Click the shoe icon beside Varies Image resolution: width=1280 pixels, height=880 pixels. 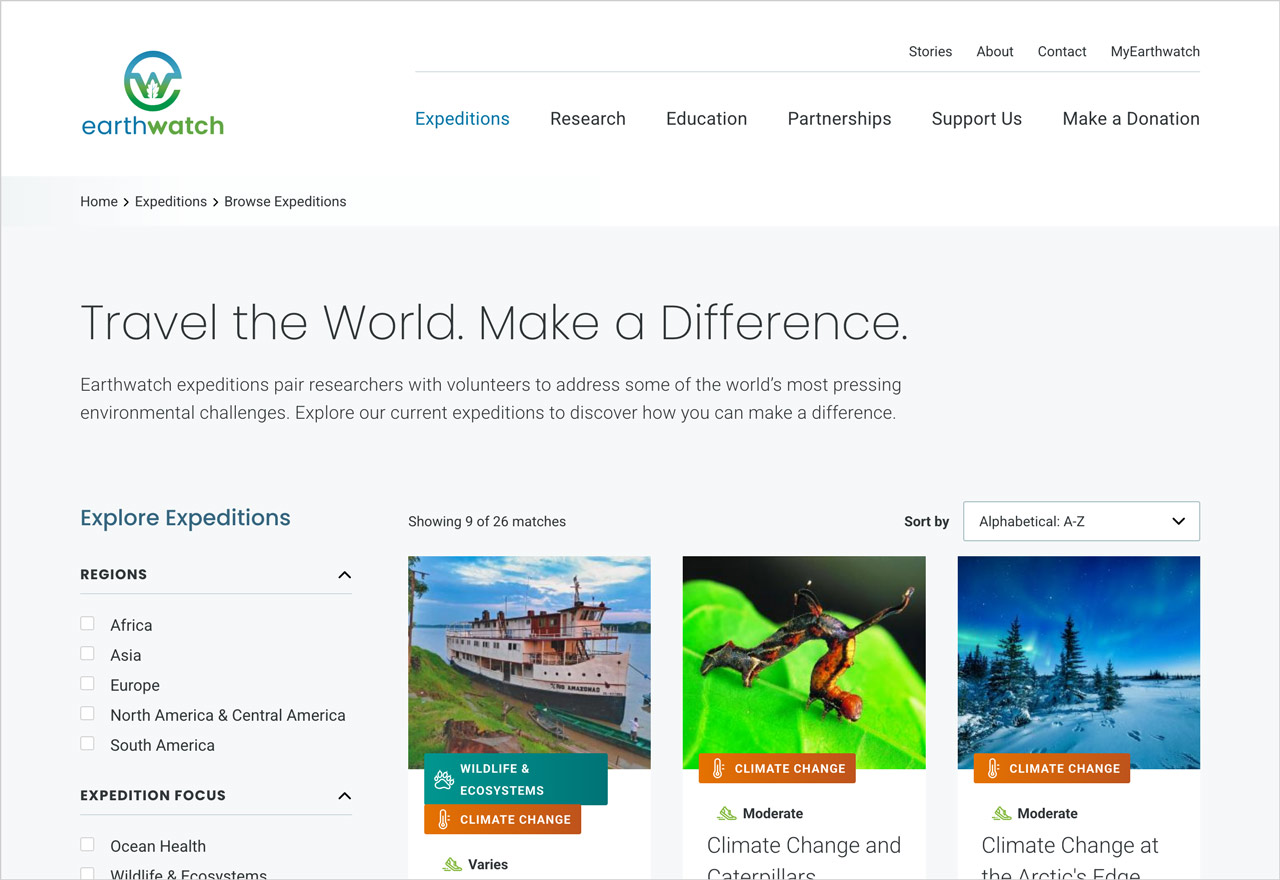pos(452,864)
